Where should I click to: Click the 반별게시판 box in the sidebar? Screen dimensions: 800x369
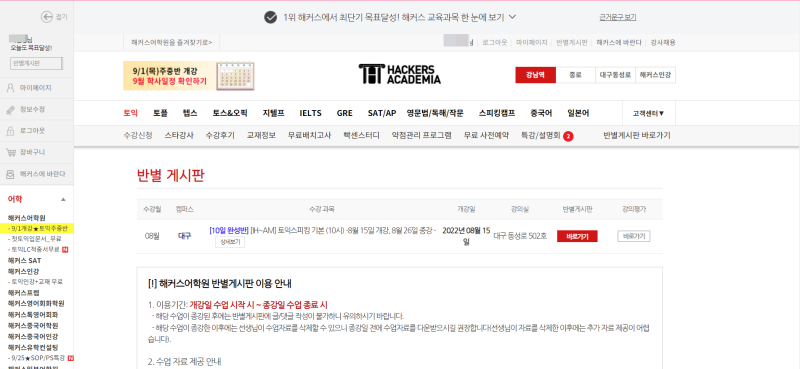36,63
